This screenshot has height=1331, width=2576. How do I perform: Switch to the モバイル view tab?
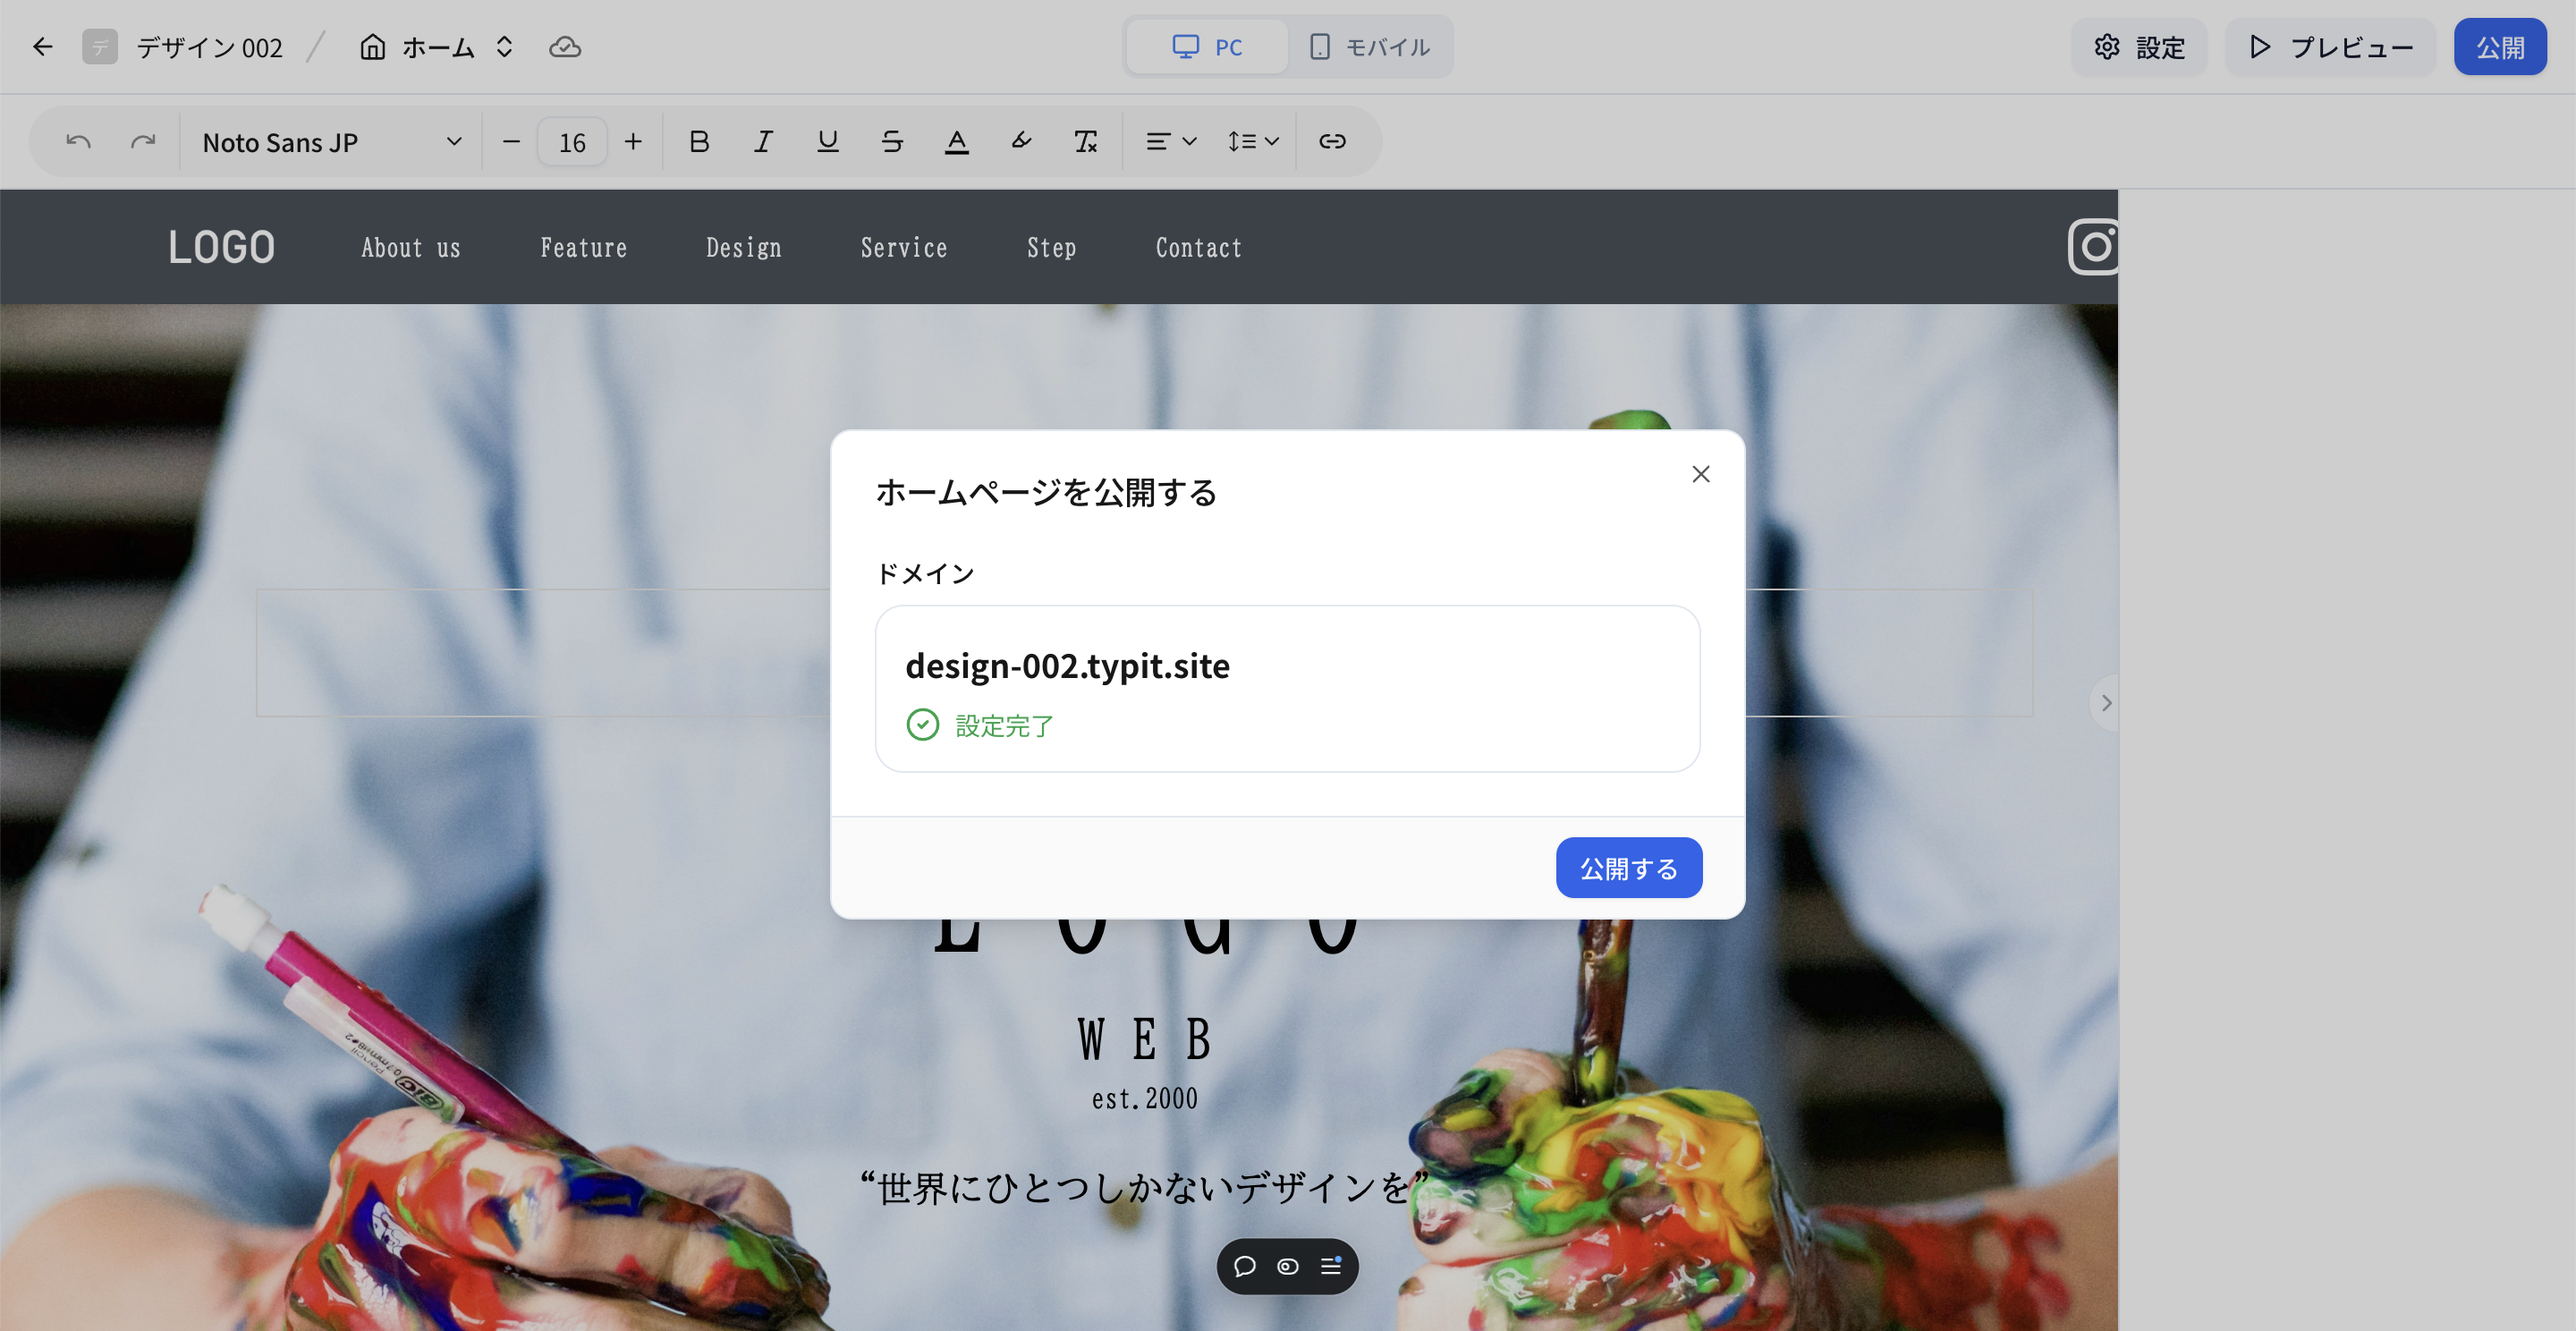pyautogui.click(x=1370, y=47)
